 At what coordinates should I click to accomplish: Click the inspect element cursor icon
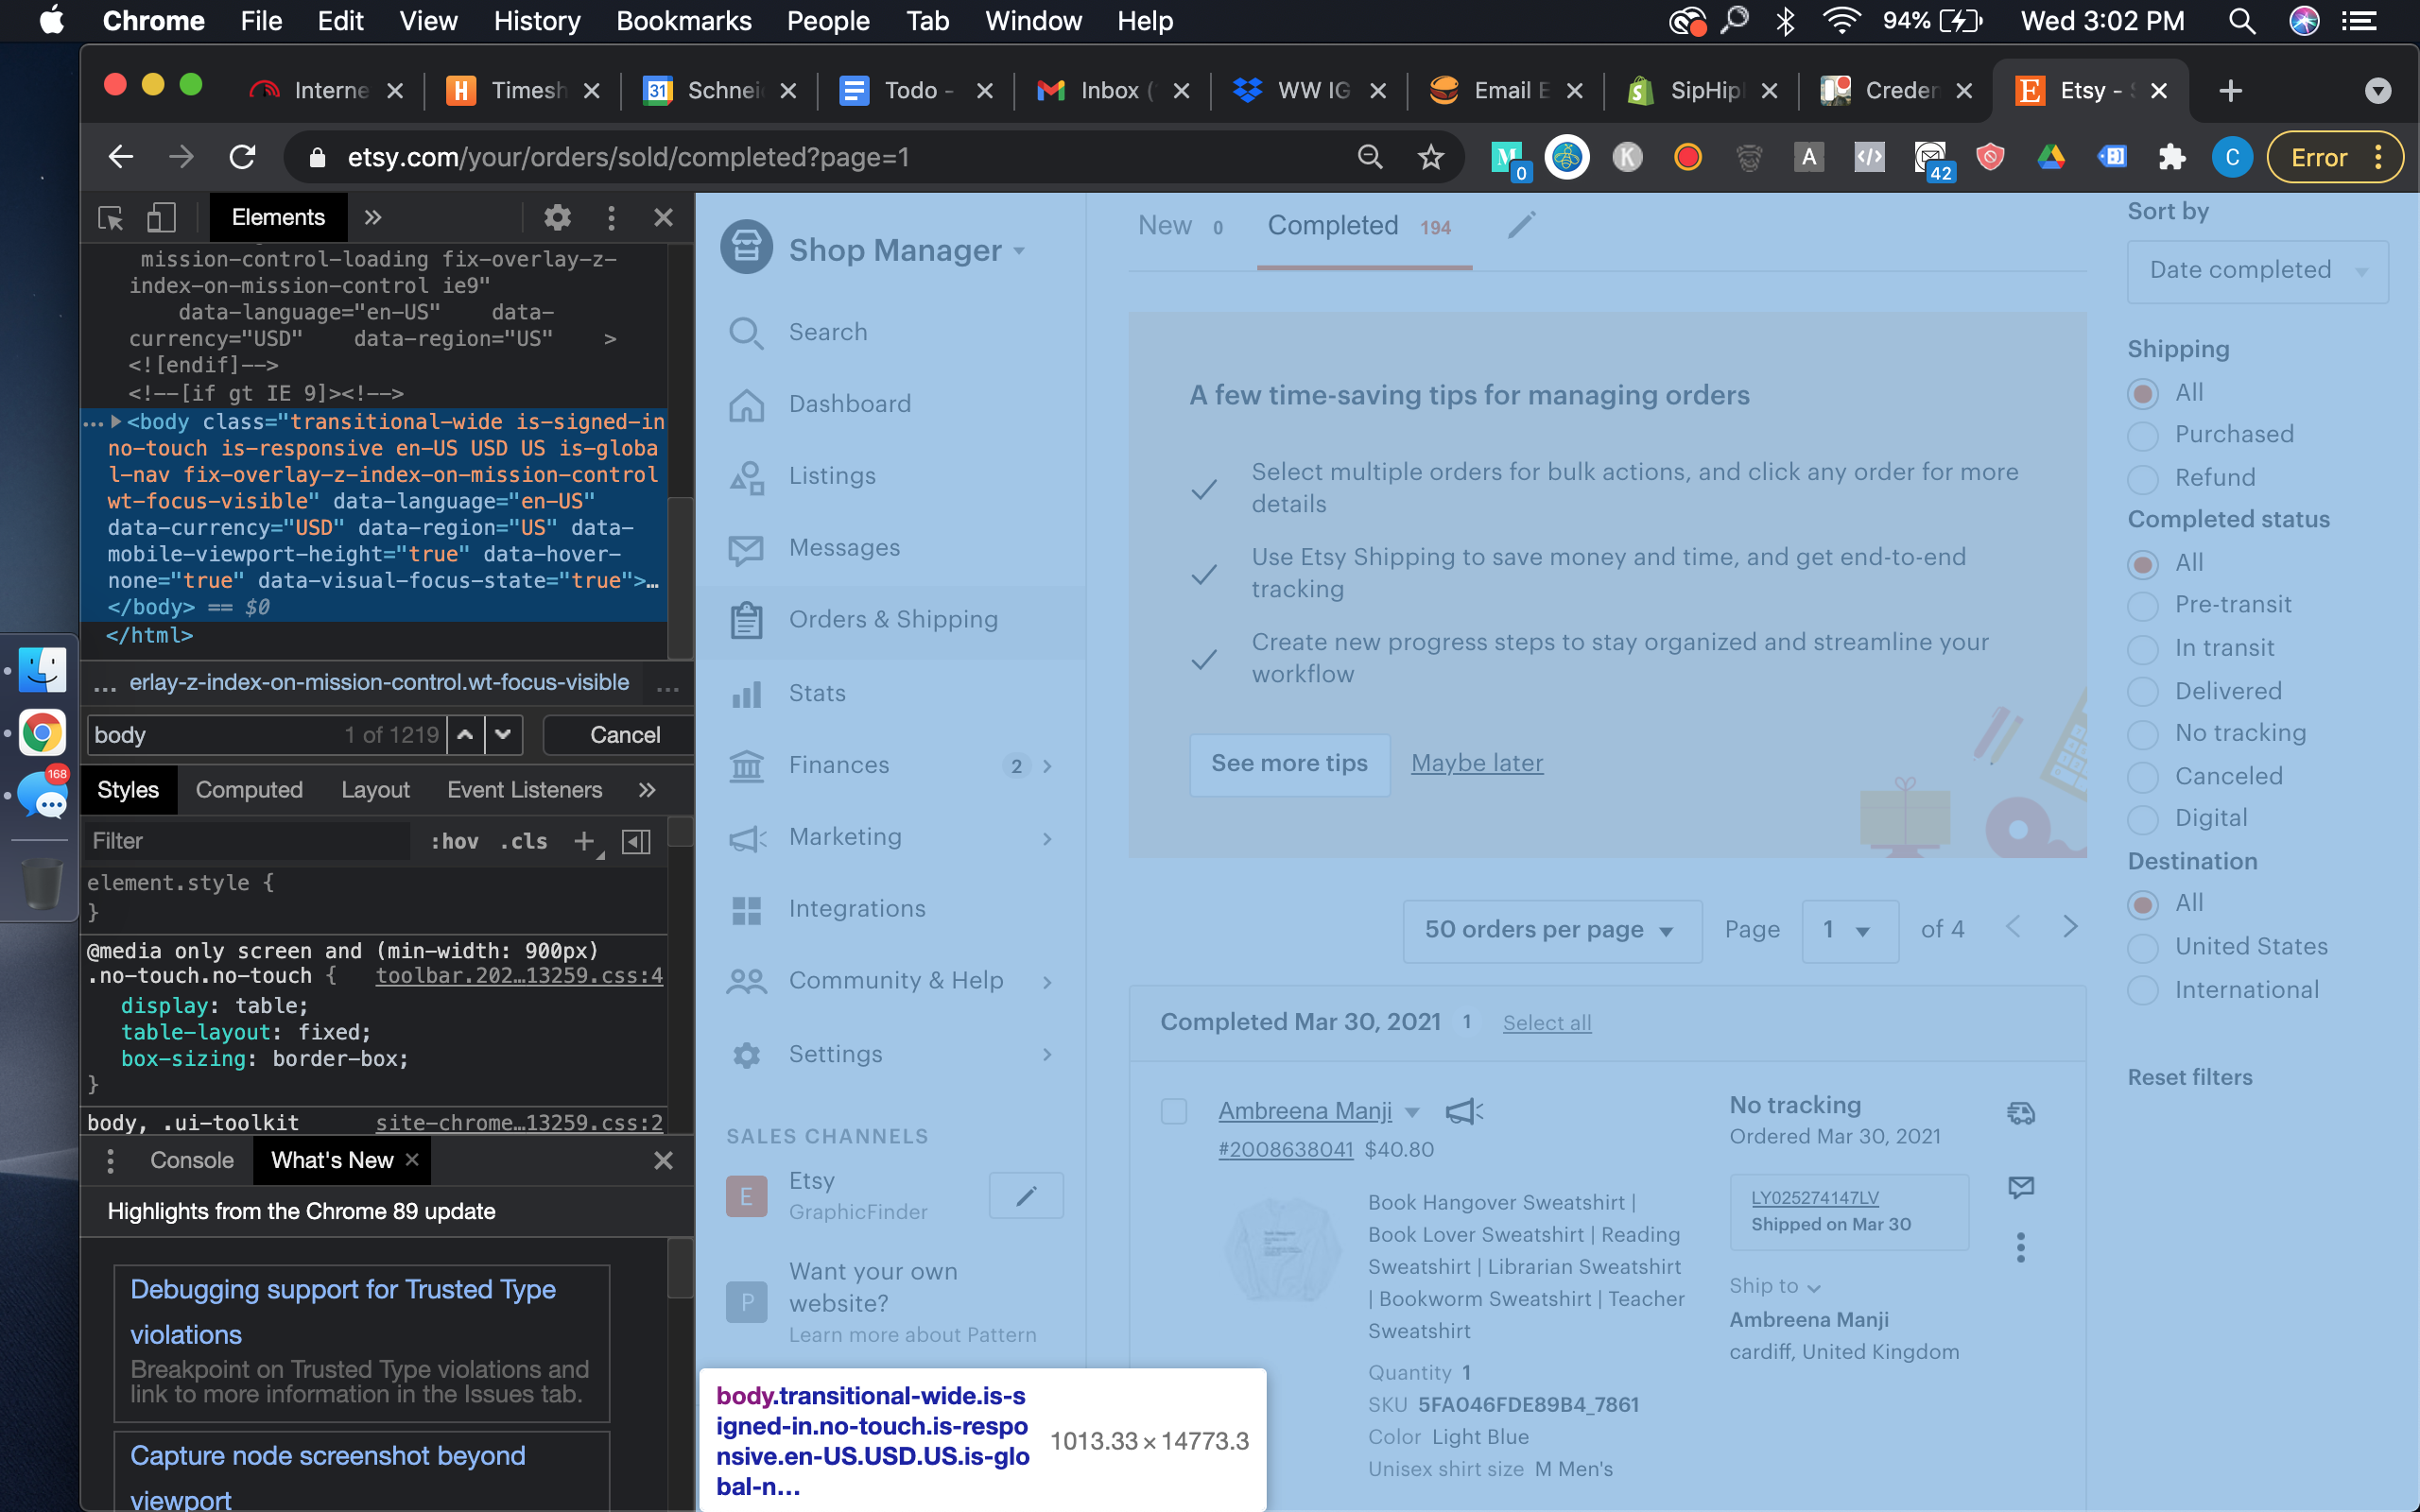point(112,216)
